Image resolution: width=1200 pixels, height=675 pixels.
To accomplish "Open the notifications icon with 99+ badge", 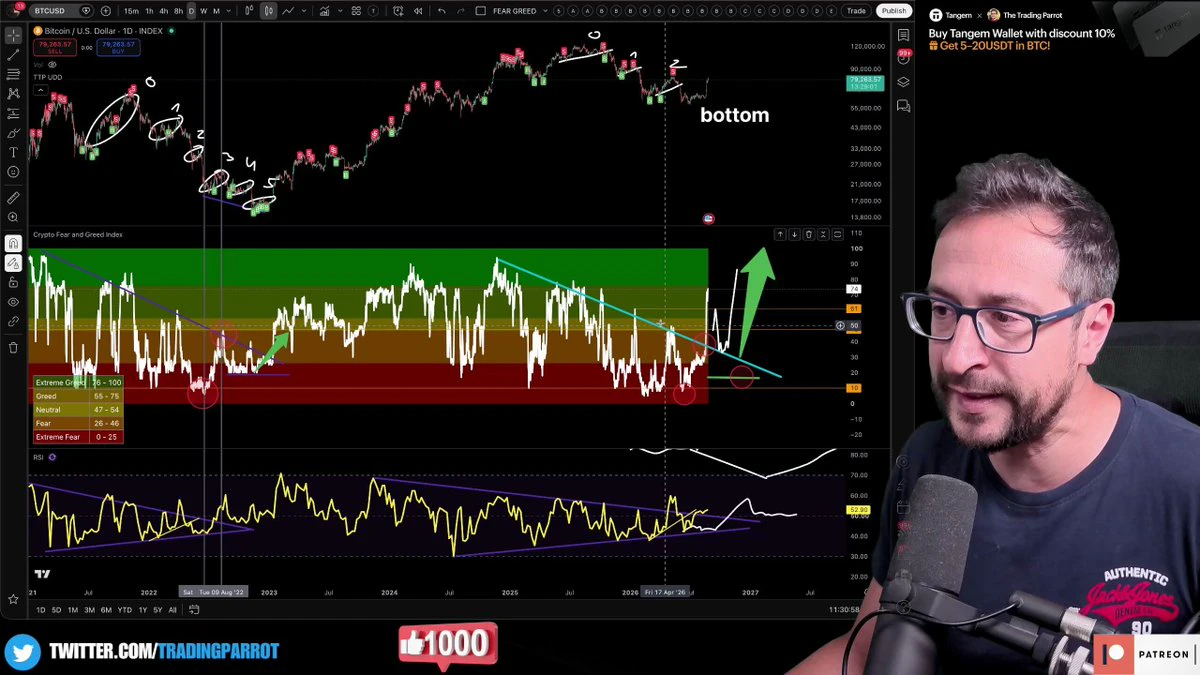I will [903, 58].
